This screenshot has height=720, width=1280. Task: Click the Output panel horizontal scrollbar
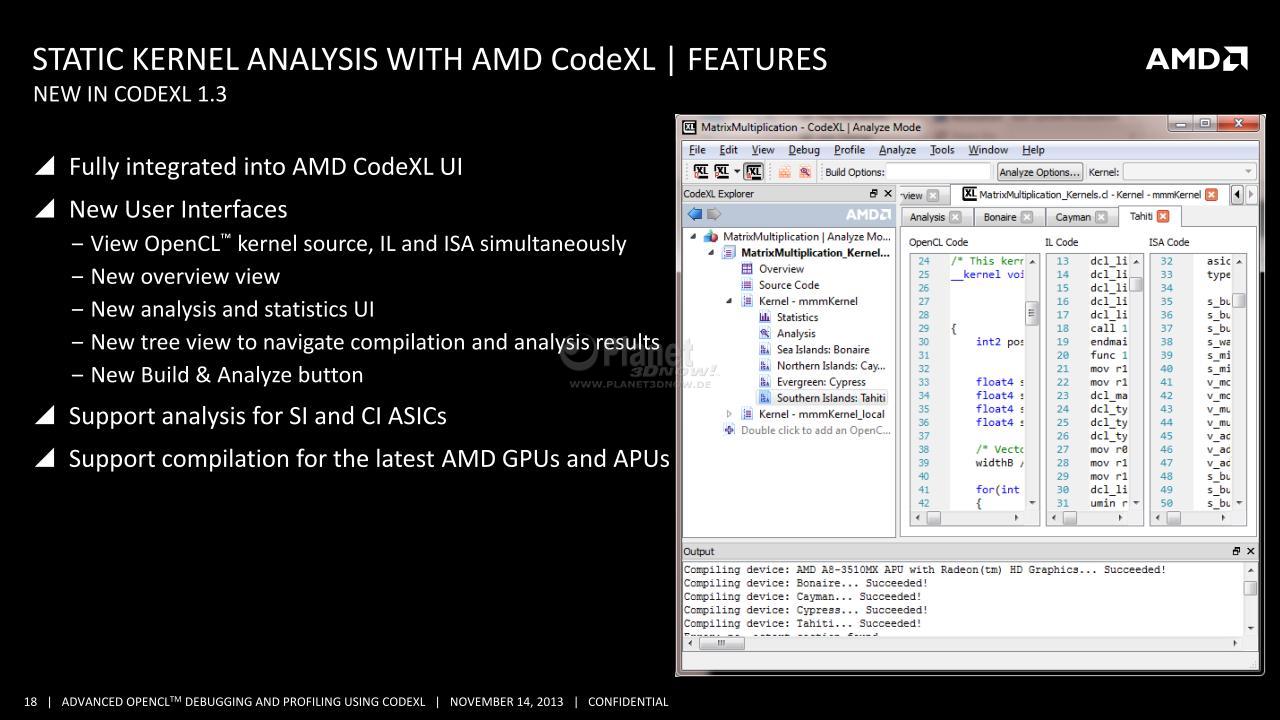(964, 644)
